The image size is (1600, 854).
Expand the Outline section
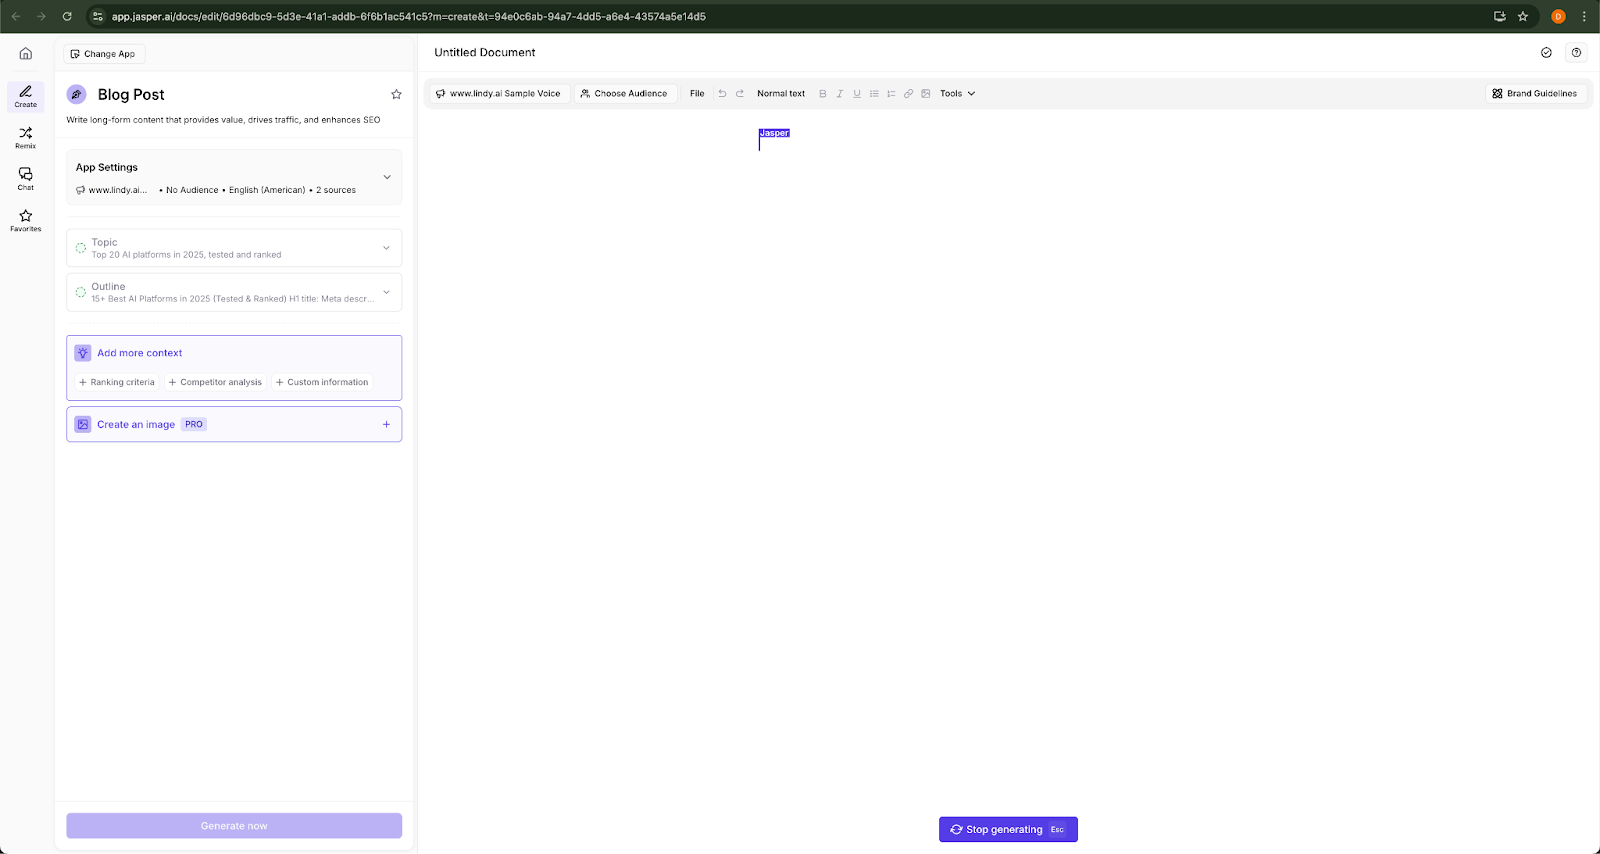[386, 292]
